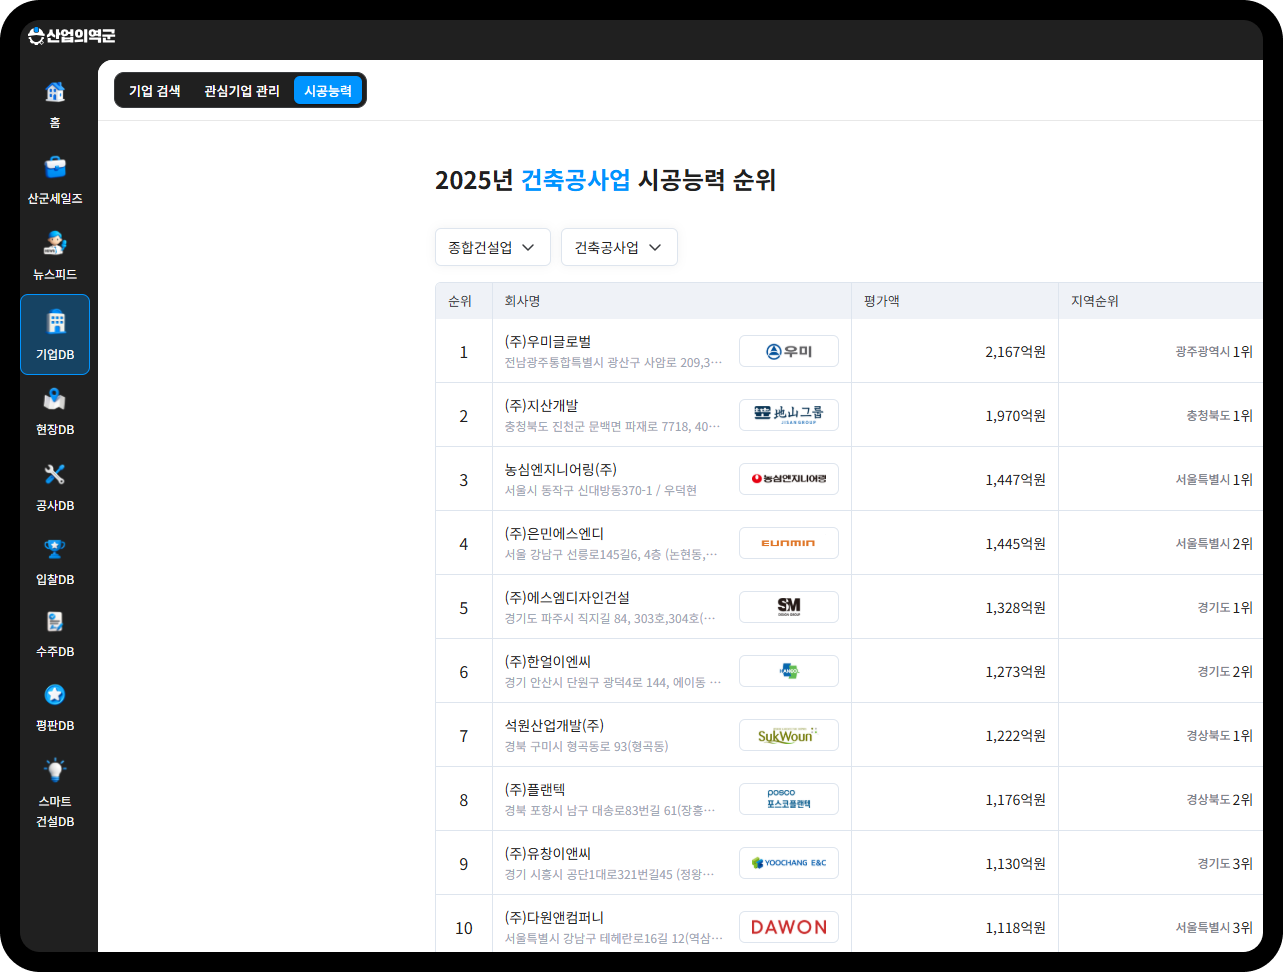The height and width of the screenshot is (972, 1283).
Task: Open company (주)우미글로벌
Action: [548, 342]
